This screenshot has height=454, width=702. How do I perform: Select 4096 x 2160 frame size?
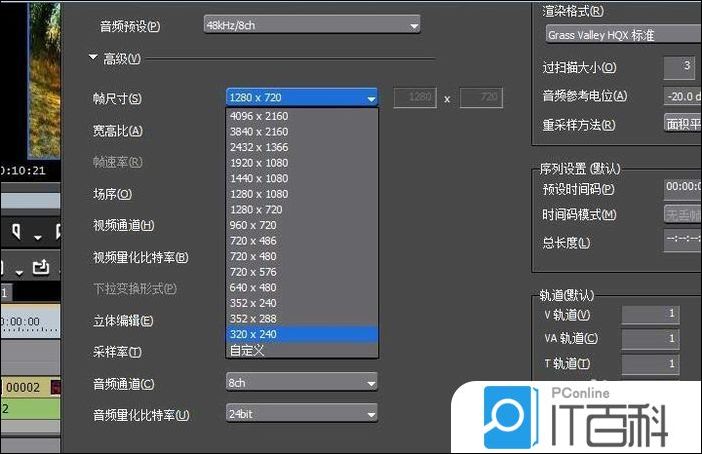point(302,116)
